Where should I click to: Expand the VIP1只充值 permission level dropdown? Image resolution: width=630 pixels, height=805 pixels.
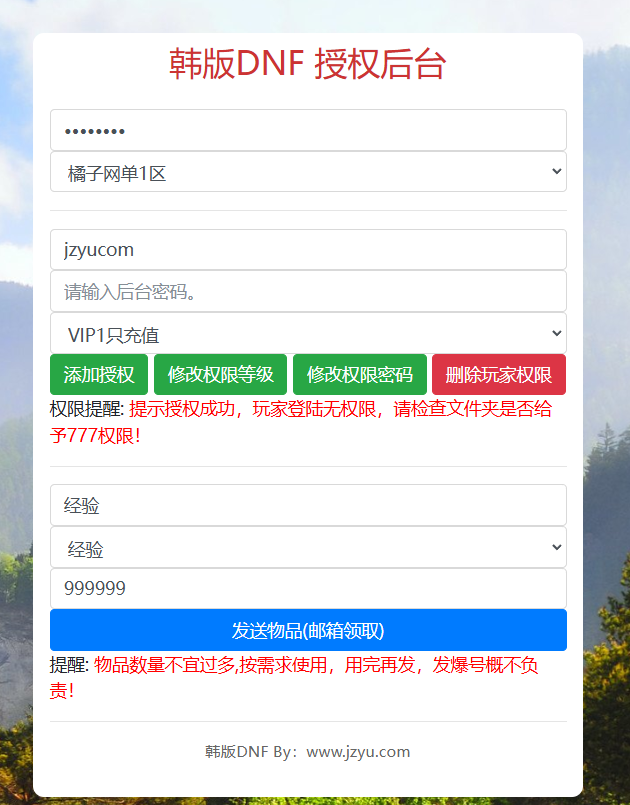pos(308,334)
